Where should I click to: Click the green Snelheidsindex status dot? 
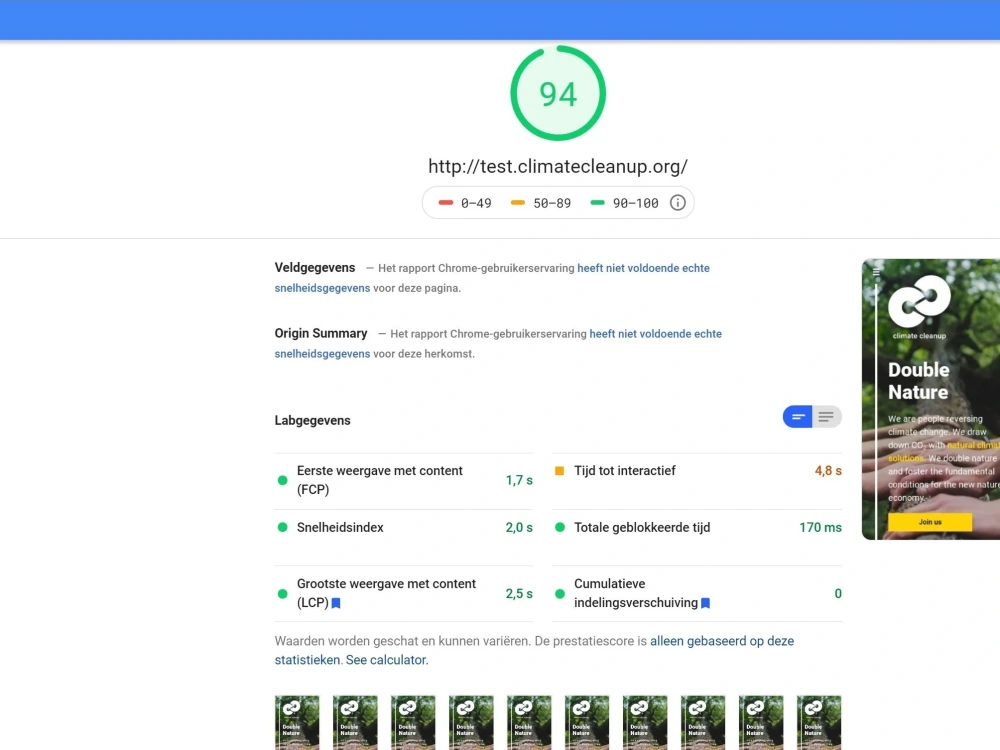point(283,527)
